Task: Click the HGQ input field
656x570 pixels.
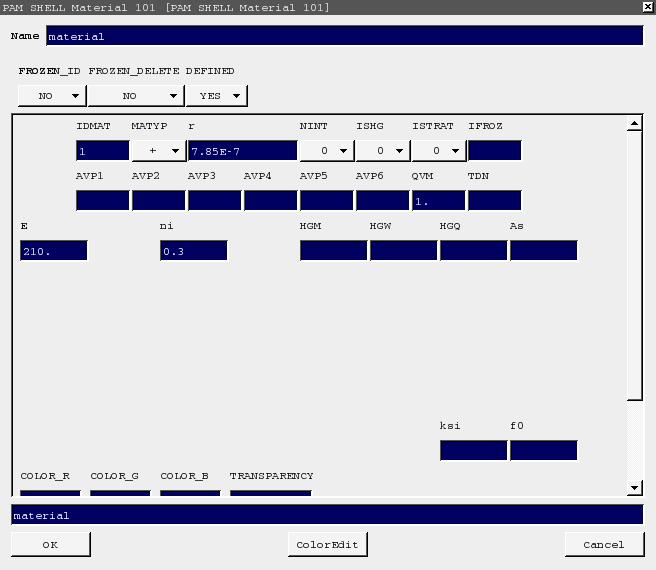Action: pyautogui.click(x=474, y=250)
